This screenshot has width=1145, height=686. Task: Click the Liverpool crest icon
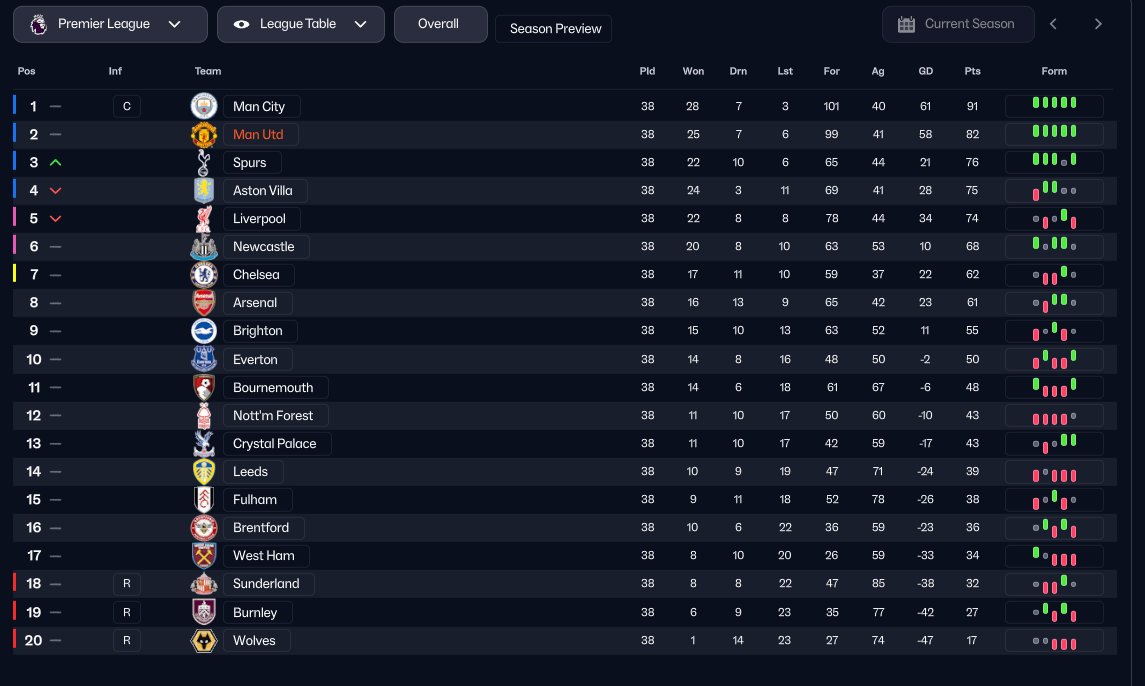click(x=204, y=218)
